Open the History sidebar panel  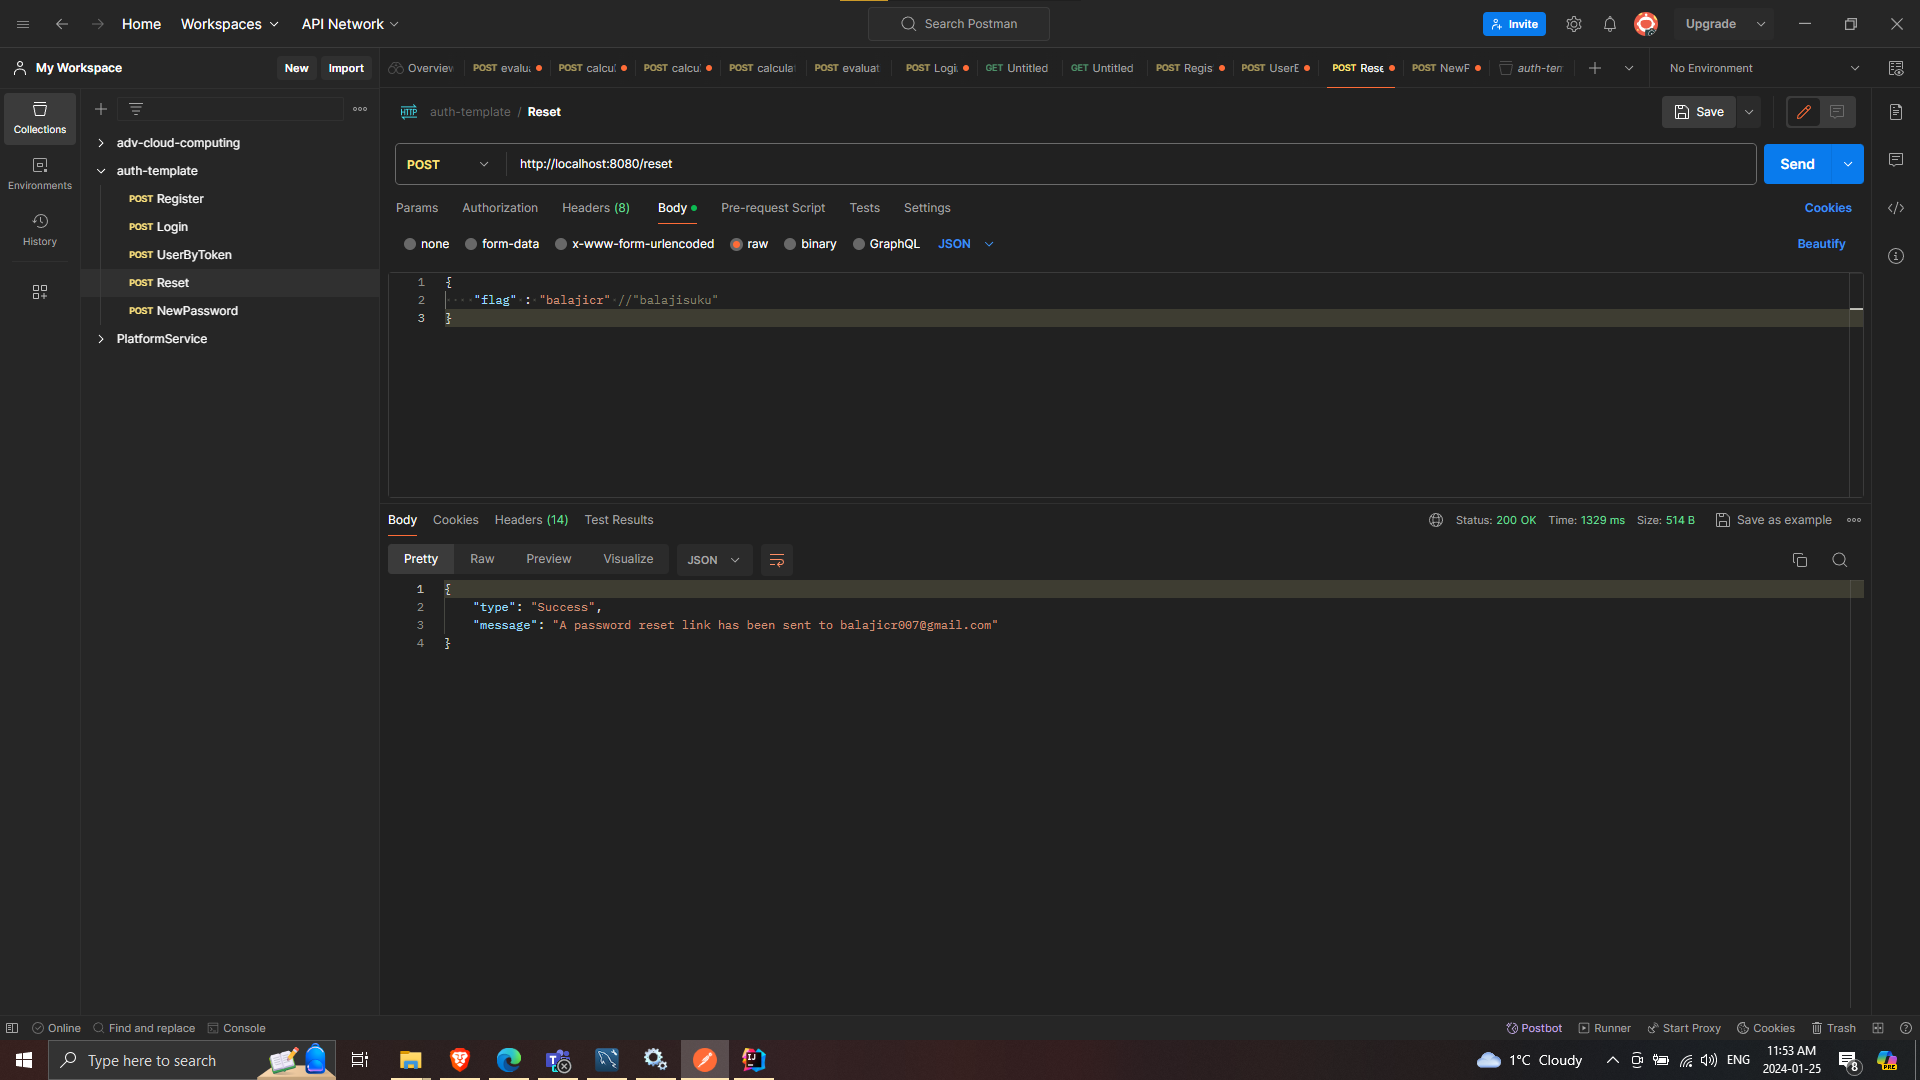[40, 230]
